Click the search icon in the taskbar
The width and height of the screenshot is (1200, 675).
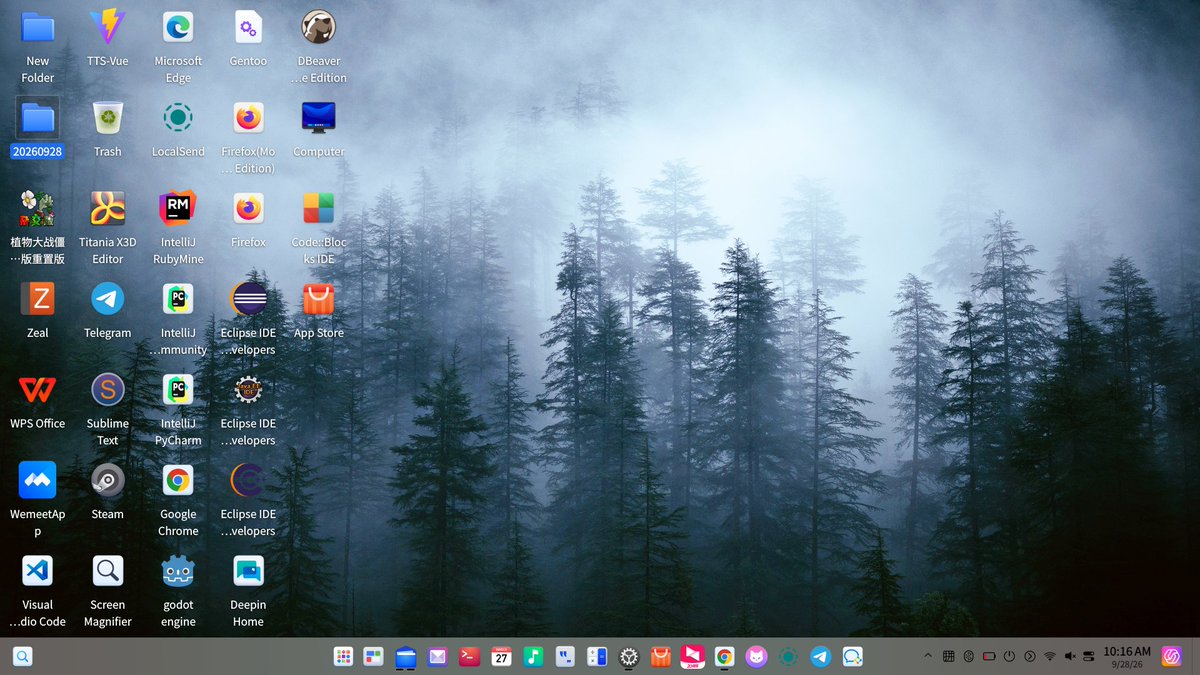pyautogui.click(x=22, y=657)
